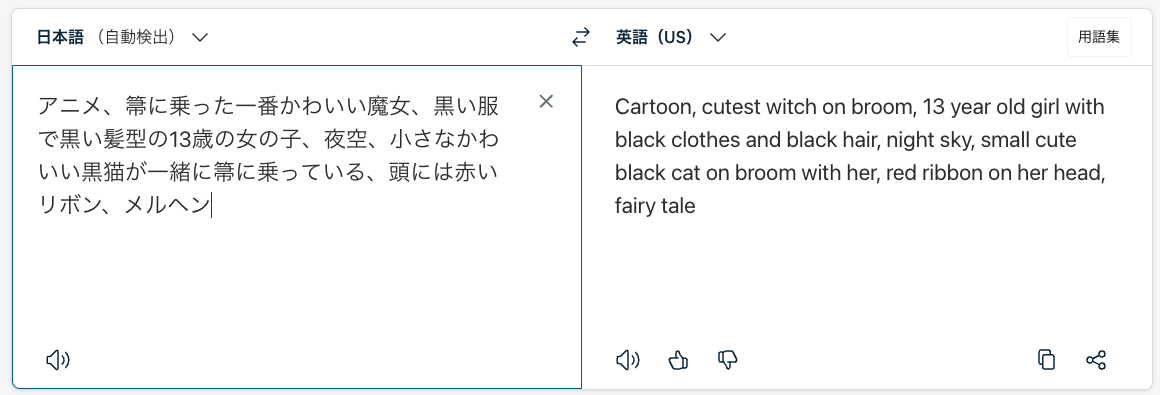Image resolution: width=1160 pixels, height=395 pixels.
Task: Give the translation a thumbs down
Action: click(728, 360)
